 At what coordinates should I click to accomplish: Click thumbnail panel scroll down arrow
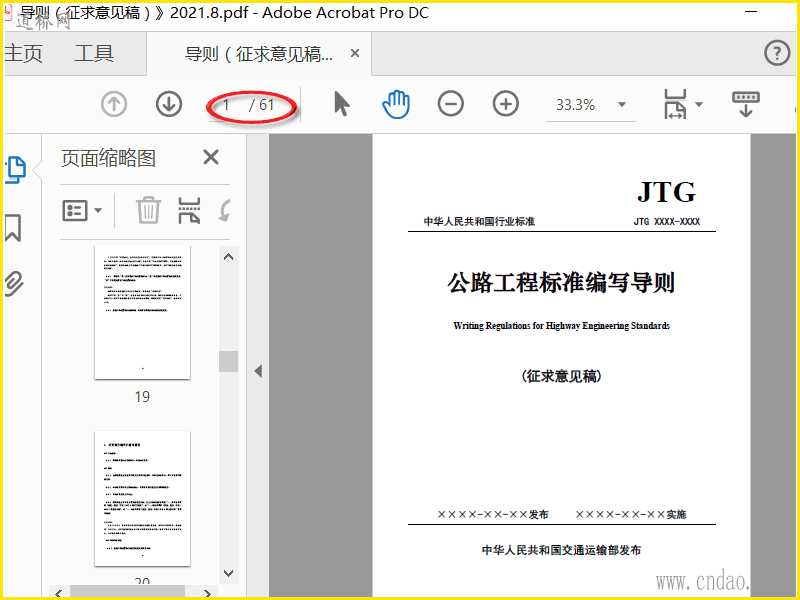[229, 573]
